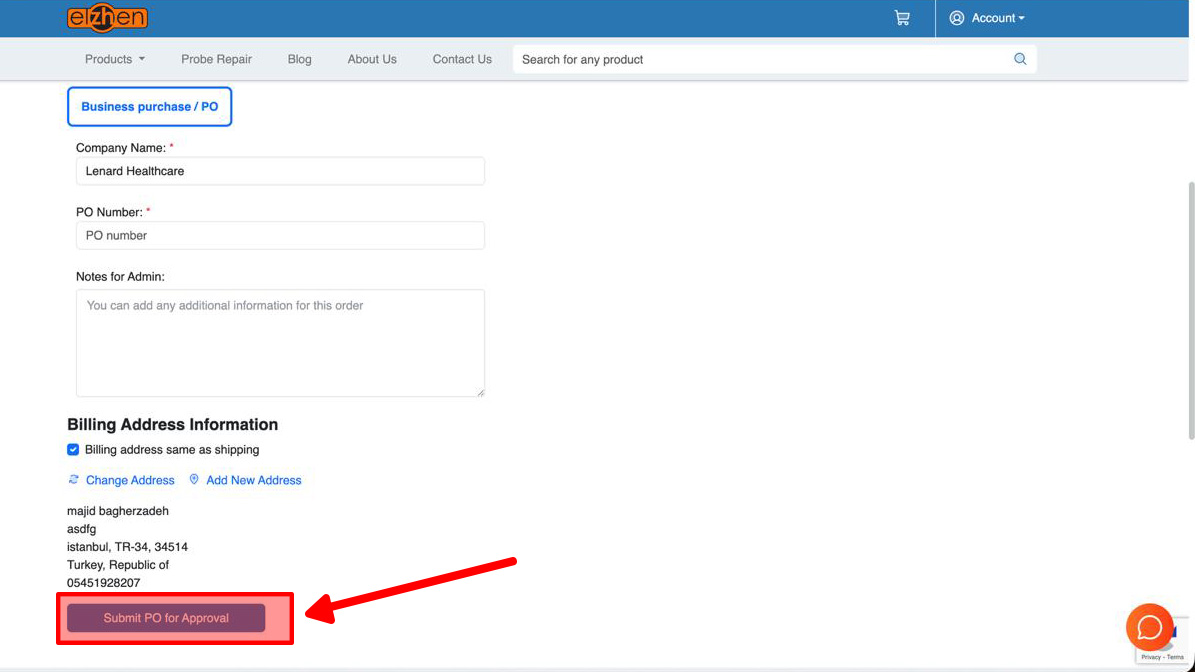Image resolution: width=1195 pixels, height=672 pixels.
Task: Open the chat bubble in bottom corner
Action: click(1149, 628)
